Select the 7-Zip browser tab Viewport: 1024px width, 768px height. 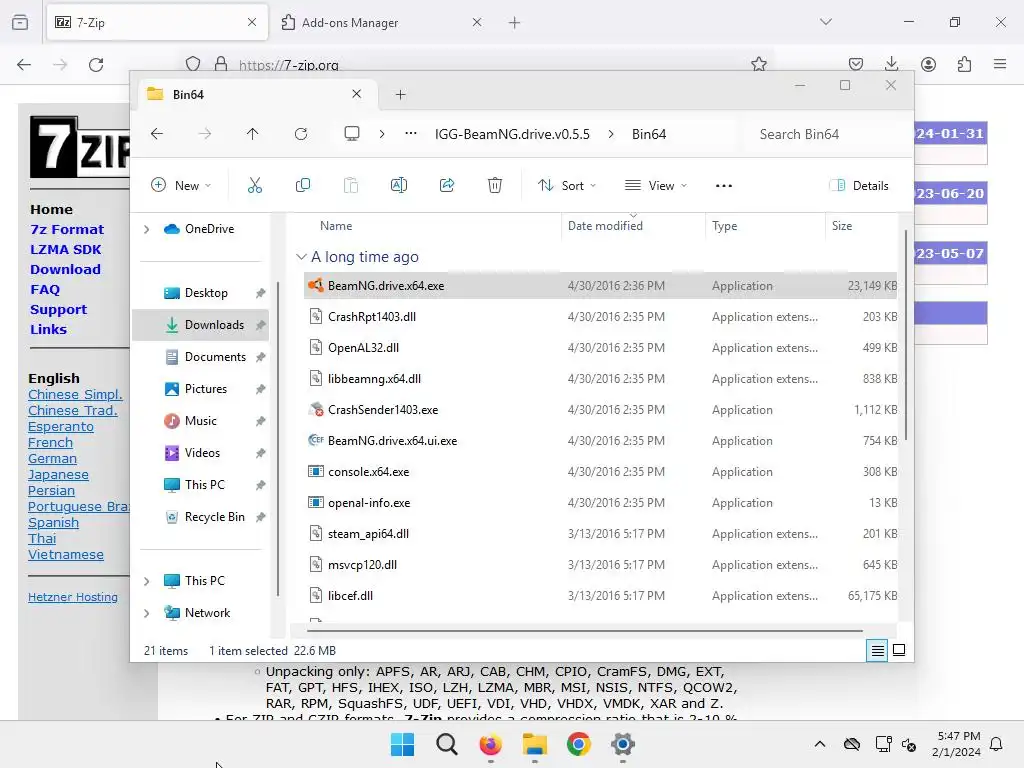[x=157, y=23]
